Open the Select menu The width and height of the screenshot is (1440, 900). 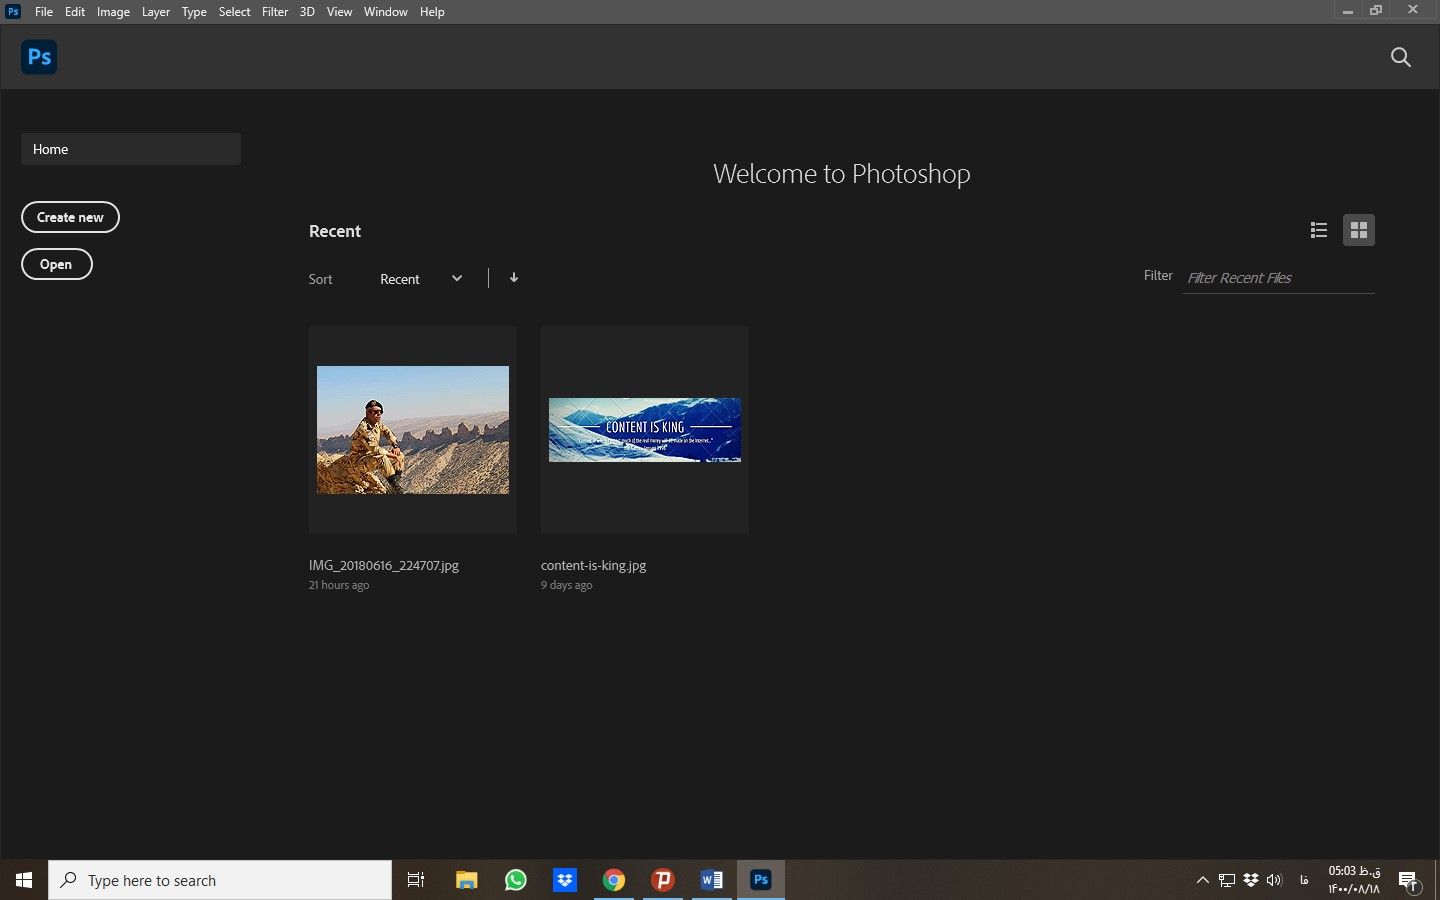pyautogui.click(x=234, y=12)
